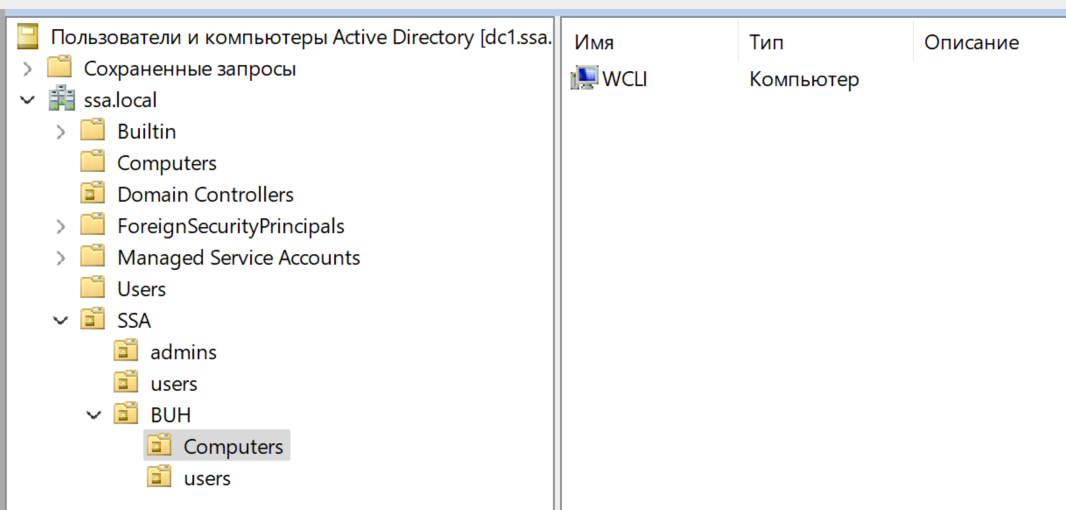This screenshot has width=1066, height=510.
Task: Click the WCLI computer icon
Action: (x=584, y=78)
